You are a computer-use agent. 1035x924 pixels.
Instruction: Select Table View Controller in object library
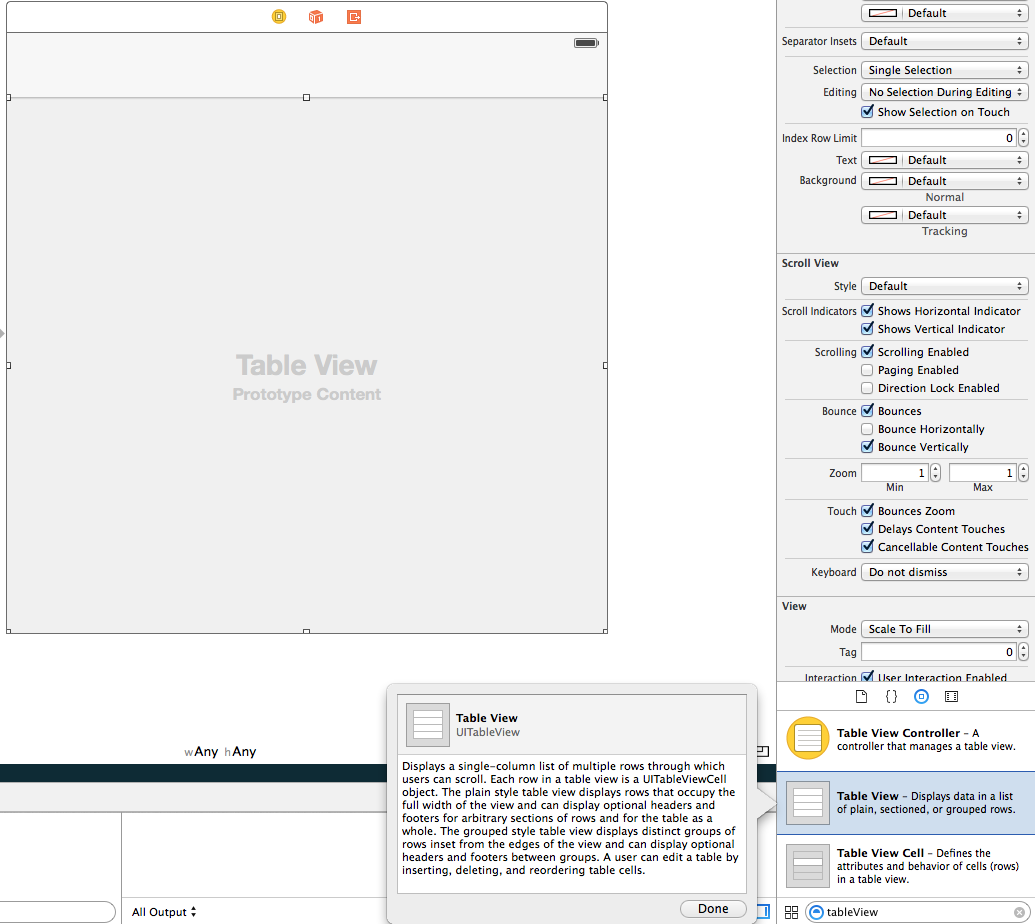[x=906, y=740]
